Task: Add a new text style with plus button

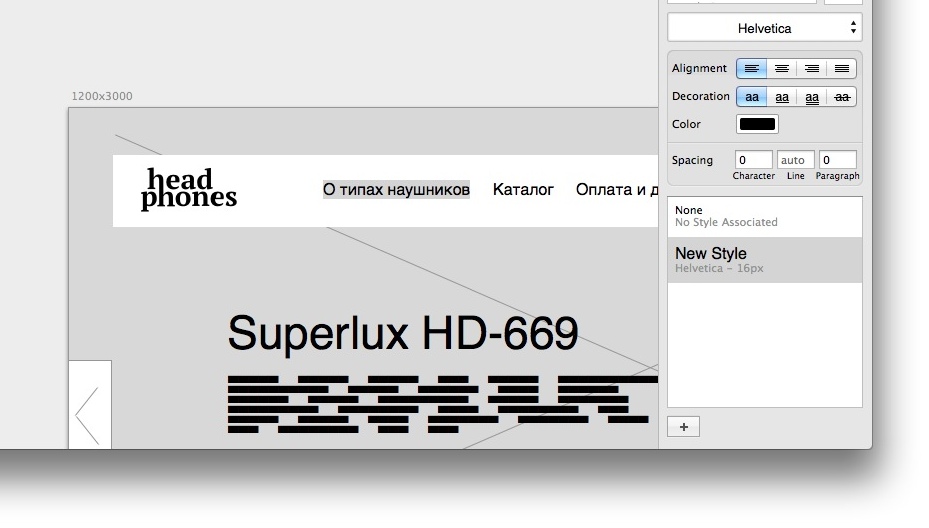Action: coord(683,427)
